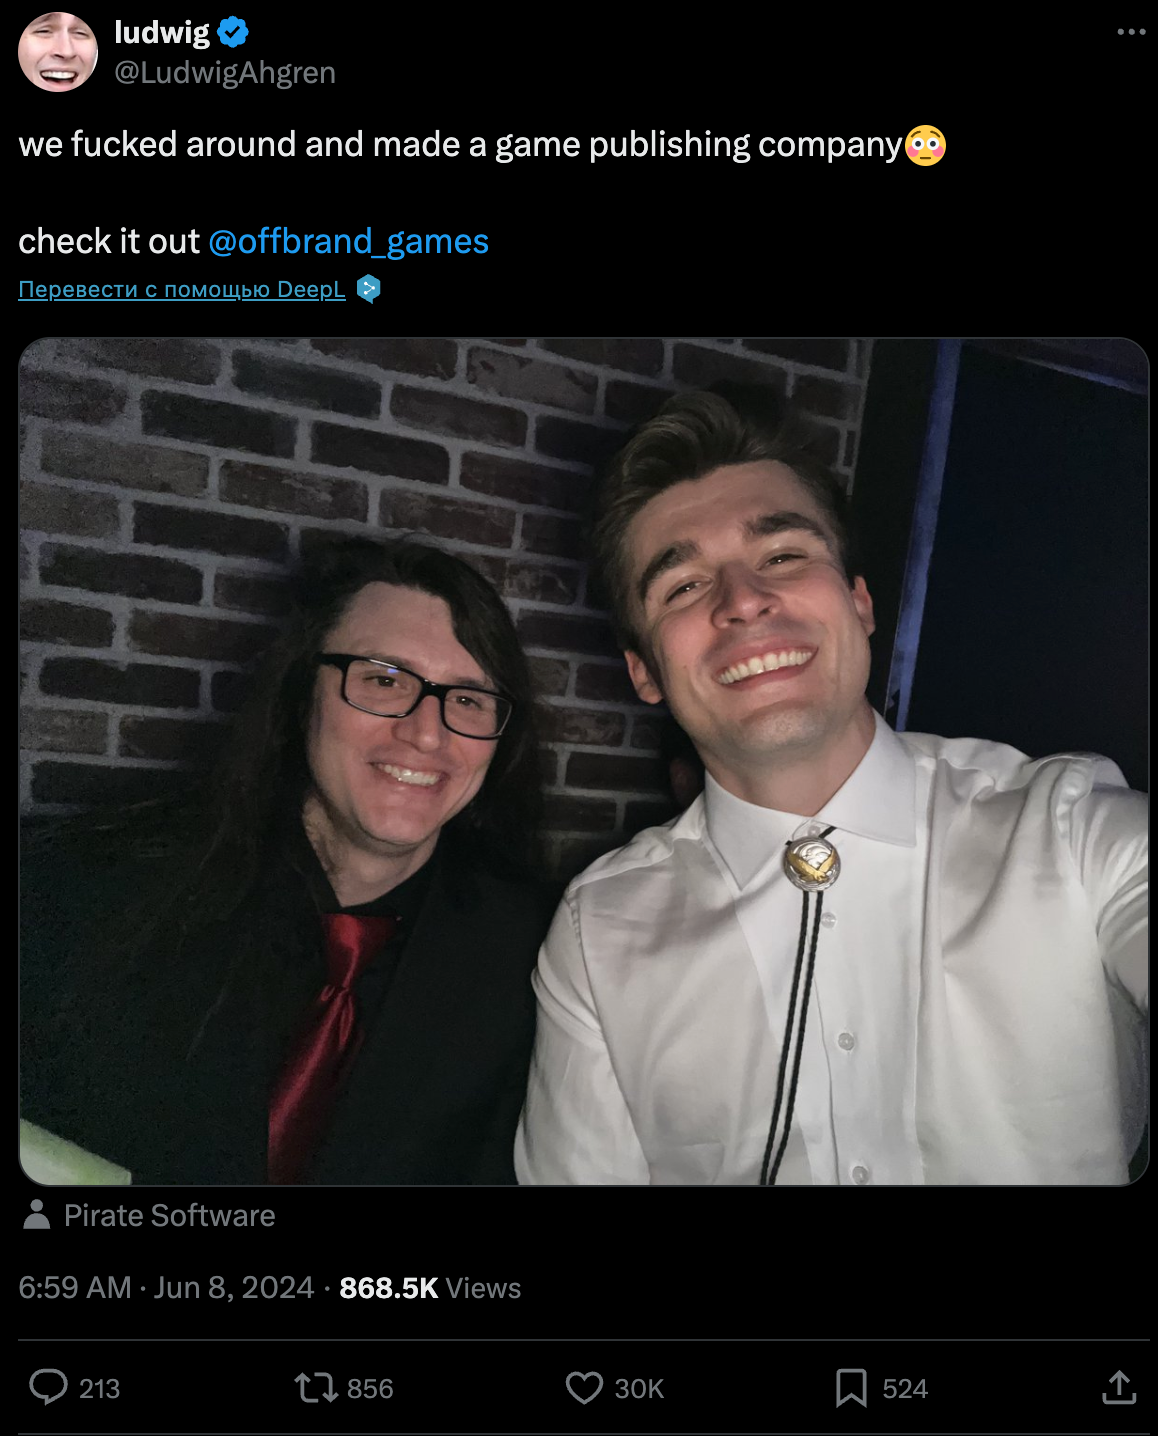The image size is (1158, 1436).
Task: View the 868.5K Views analytics
Action: pos(430,1287)
